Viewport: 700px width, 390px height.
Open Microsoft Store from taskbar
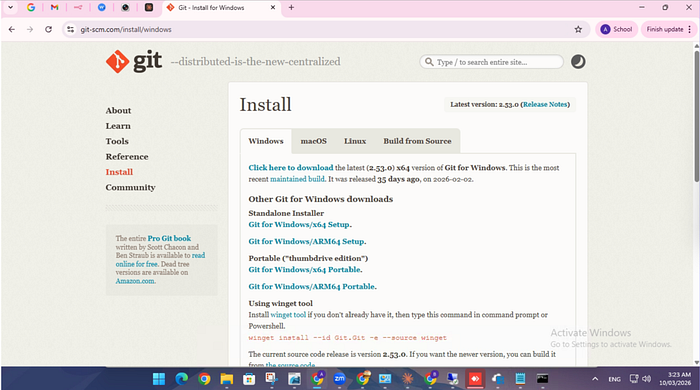point(249,379)
